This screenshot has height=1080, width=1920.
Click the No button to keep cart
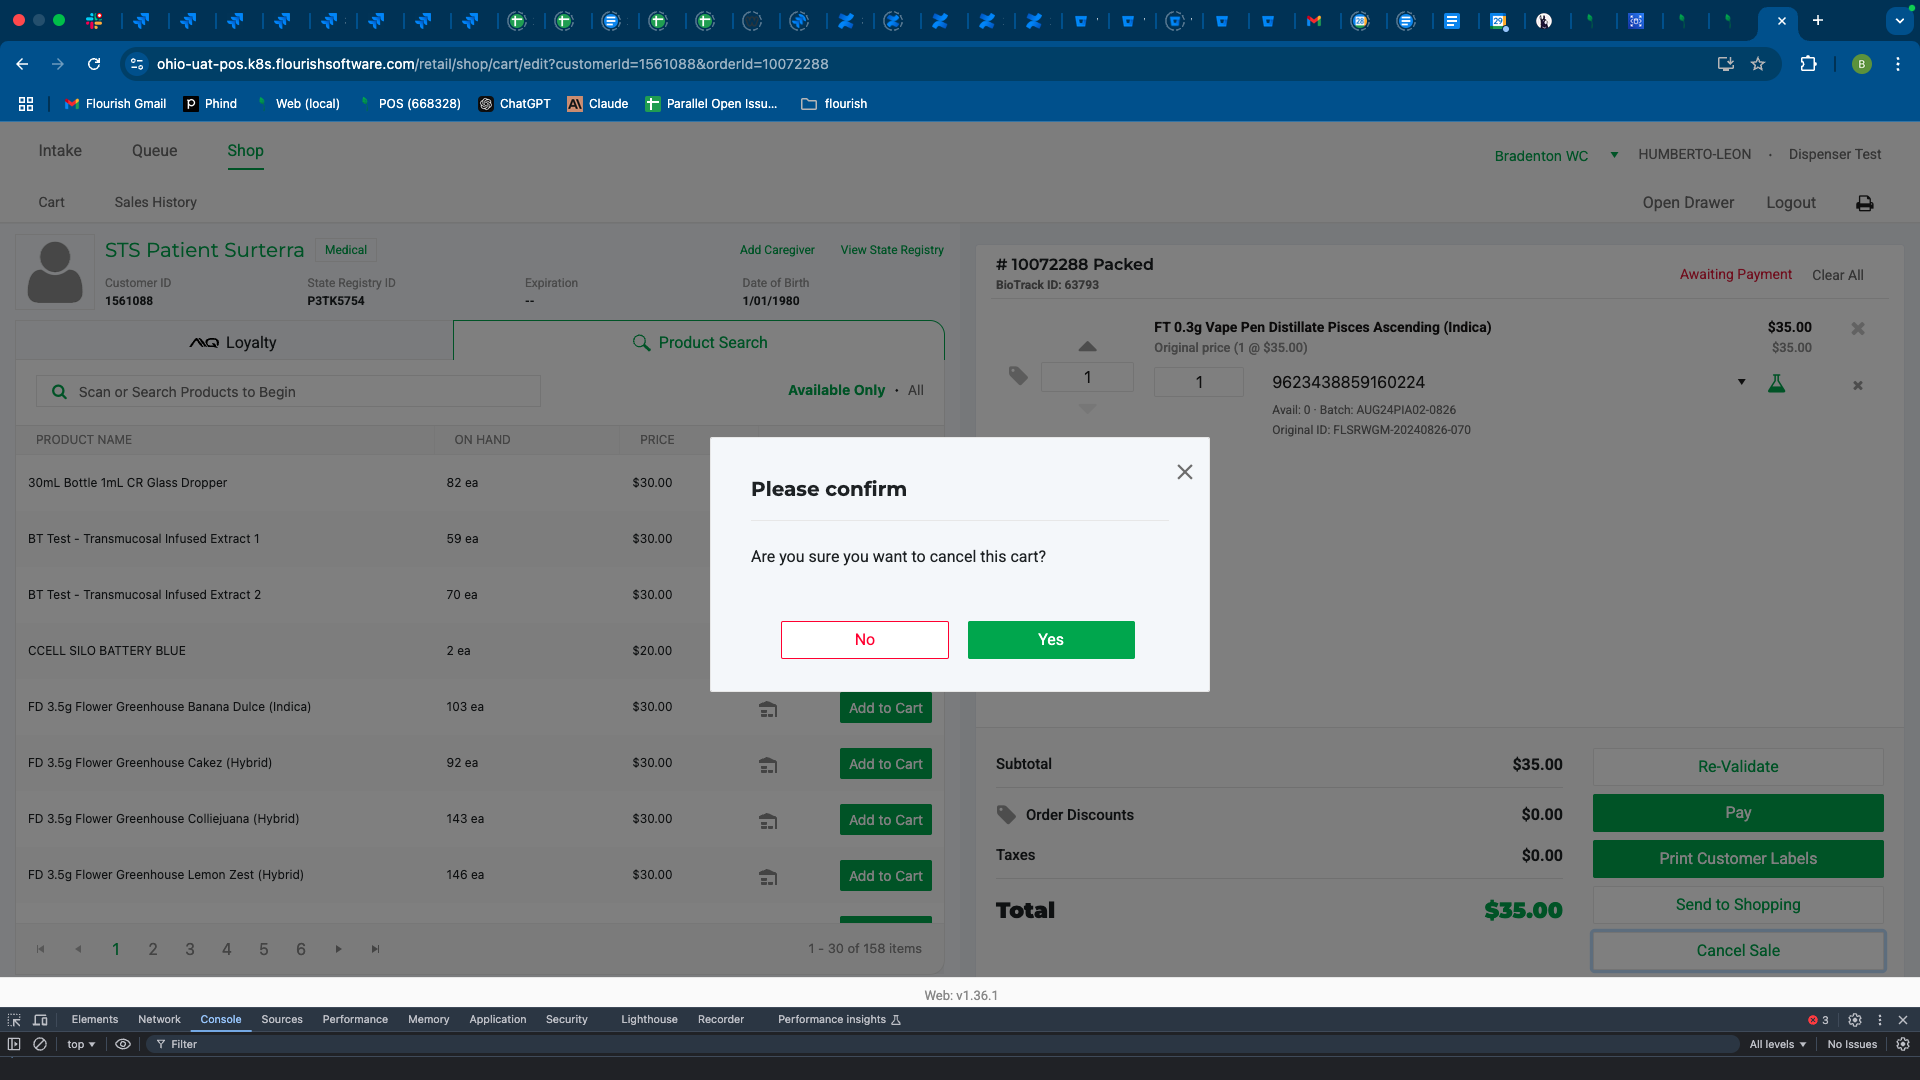pos(864,640)
